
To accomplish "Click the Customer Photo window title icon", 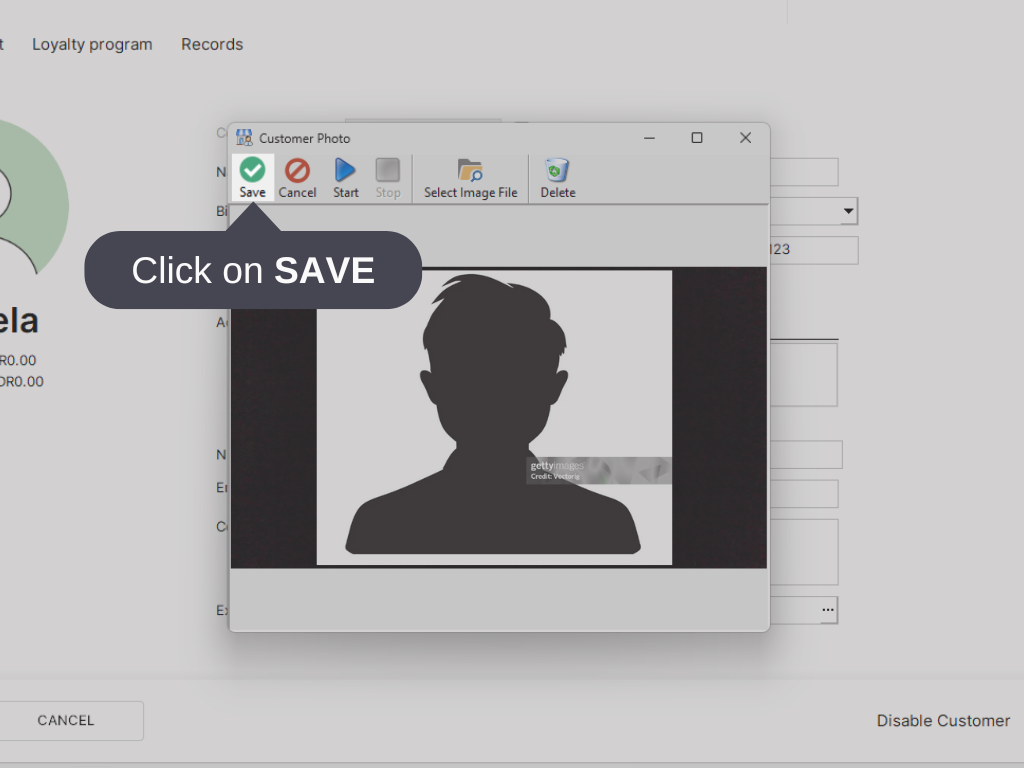I will pos(244,138).
